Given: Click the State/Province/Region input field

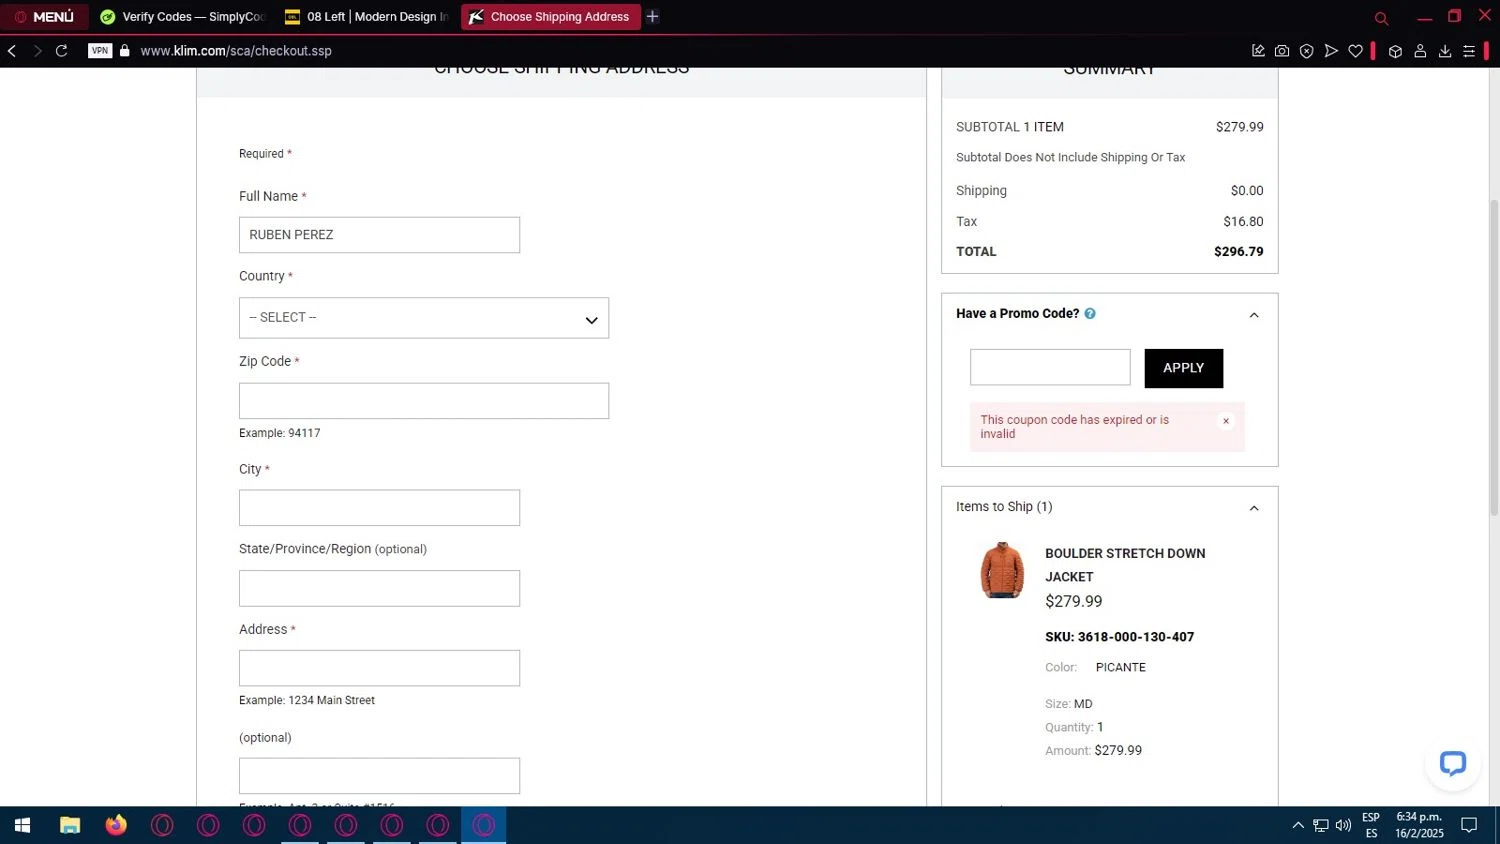Looking at the screenshot, I should pyautogui.click(x=379, y=588).
